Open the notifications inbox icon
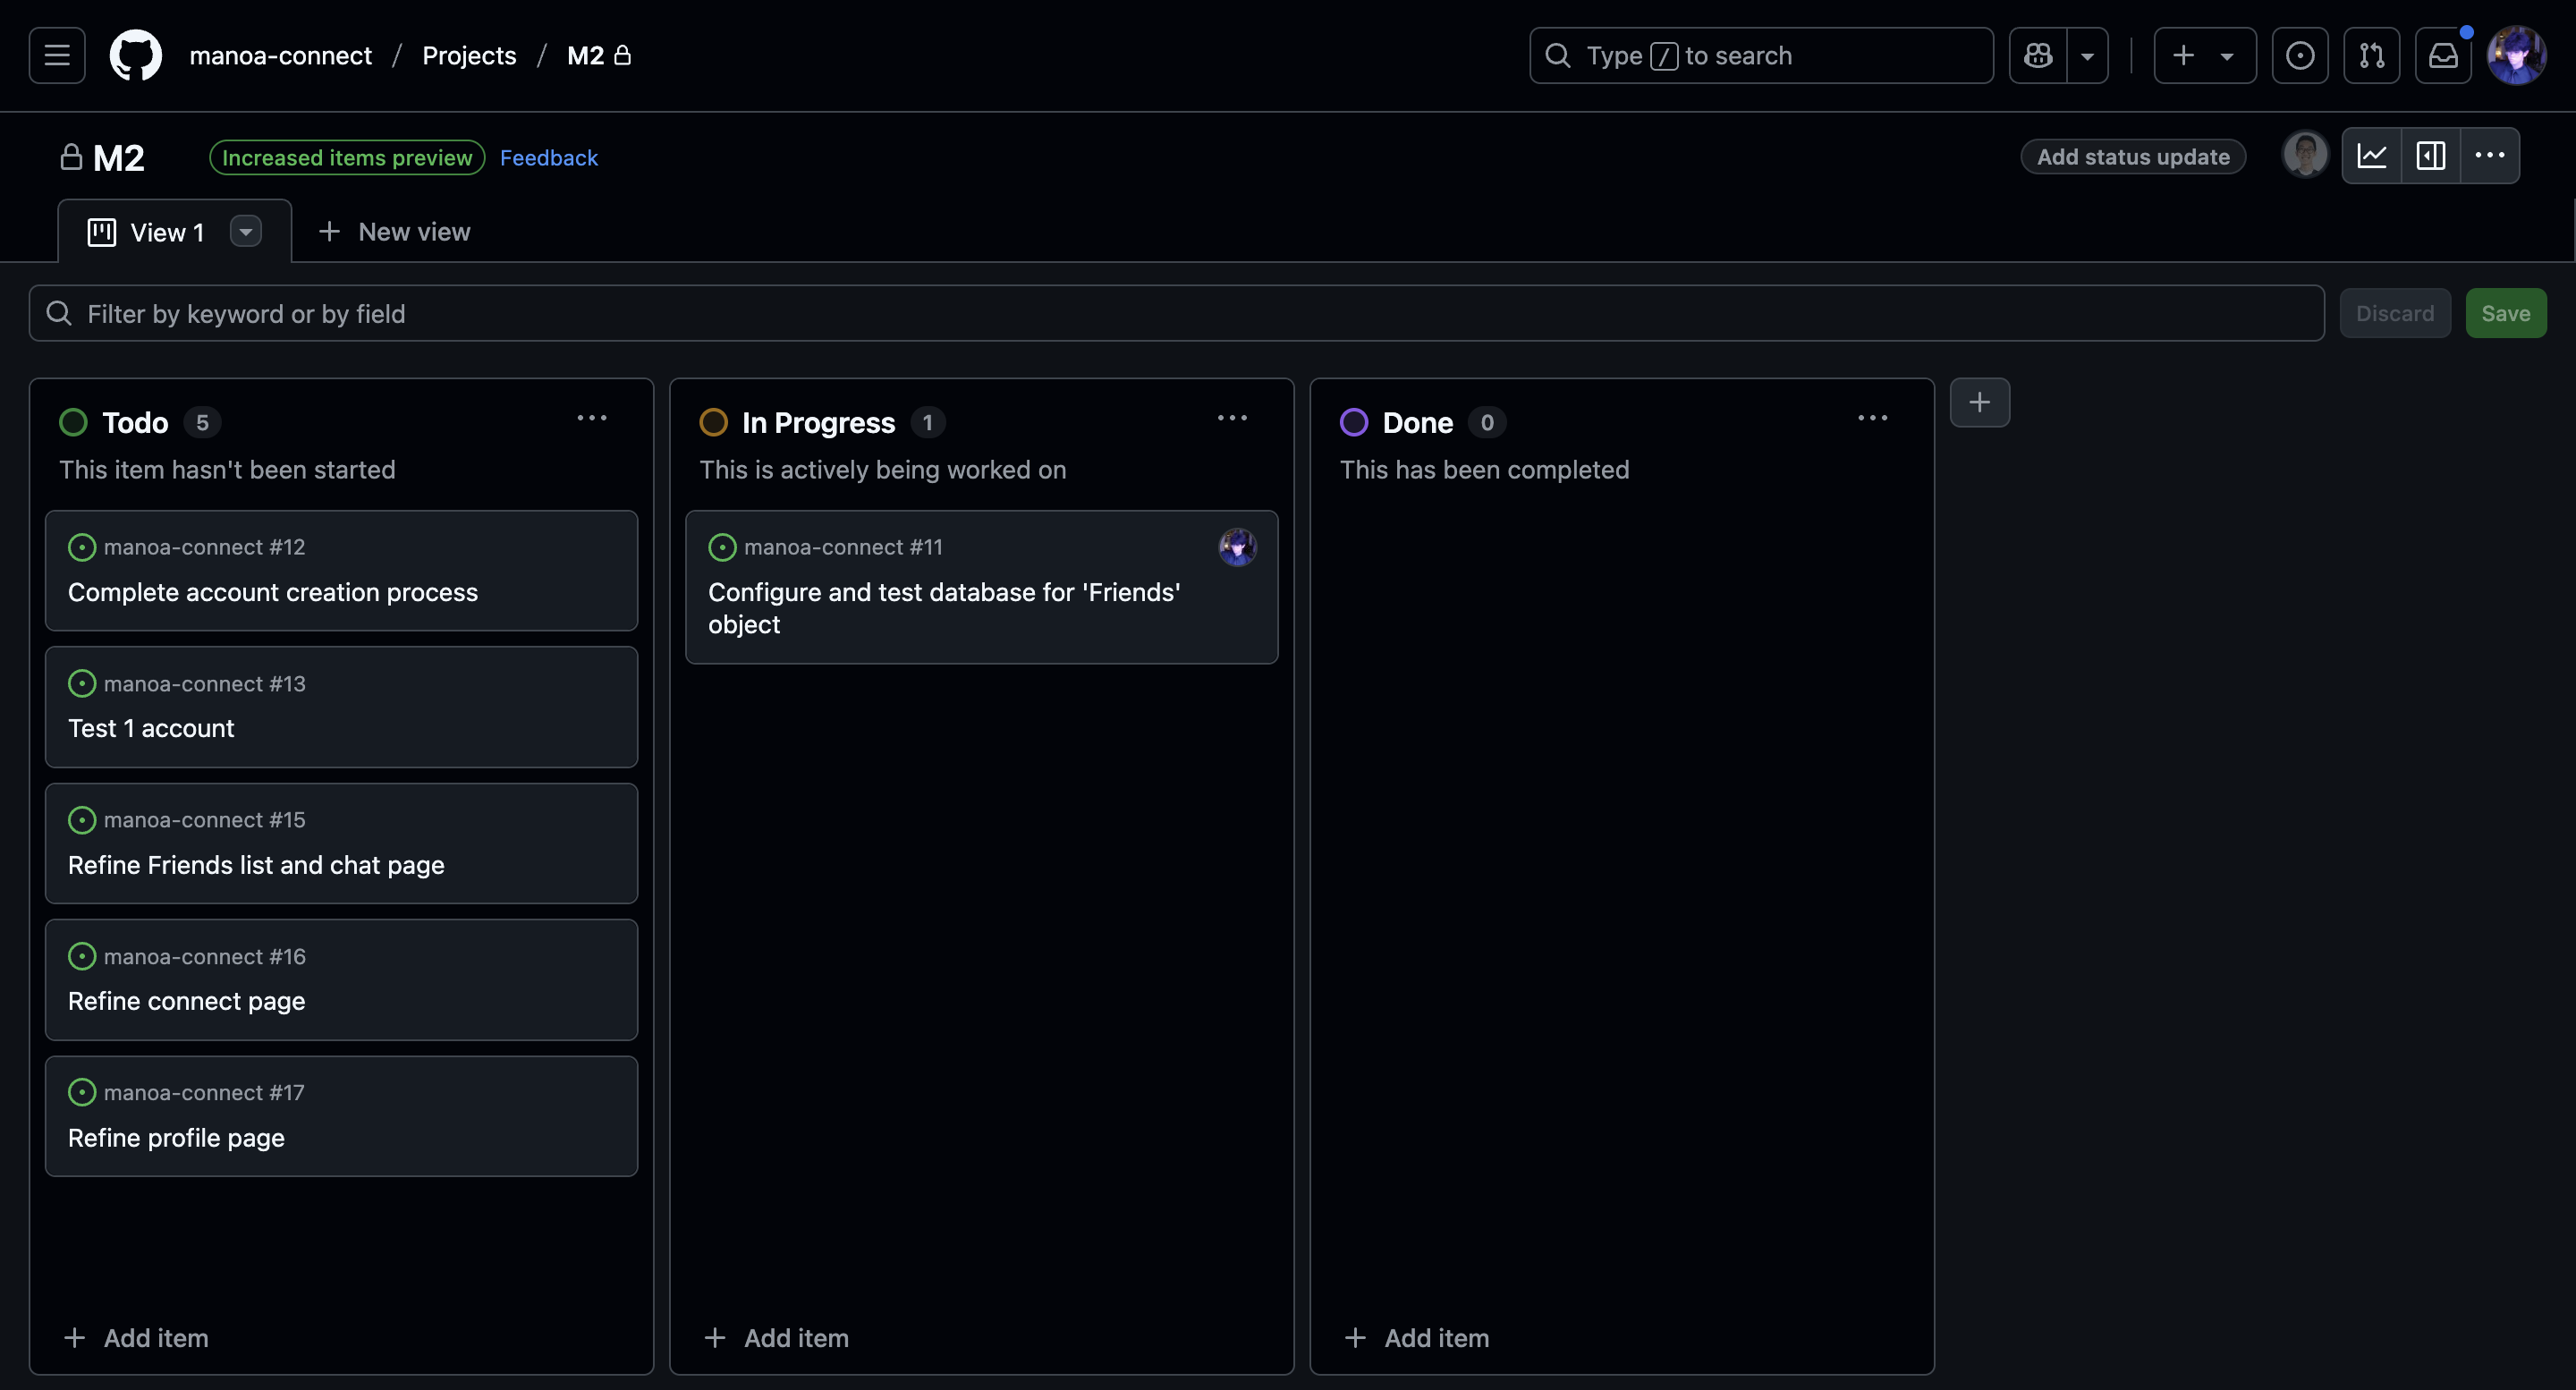2576x1390 pixels. click(x=2442, y=55)
